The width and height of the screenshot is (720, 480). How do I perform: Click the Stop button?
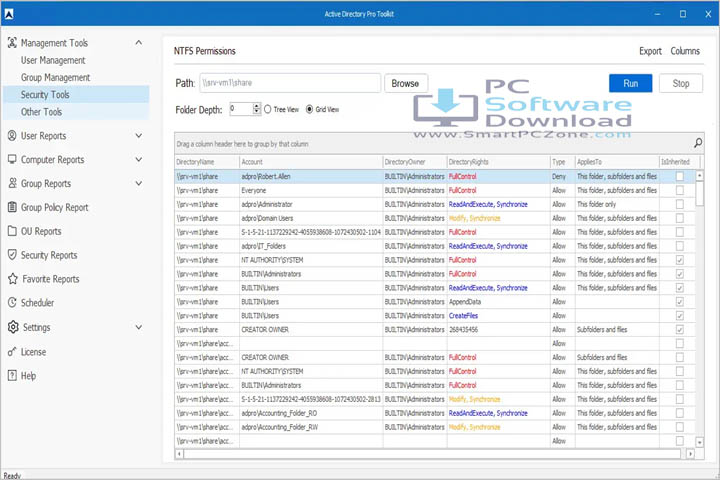[681, 83]
